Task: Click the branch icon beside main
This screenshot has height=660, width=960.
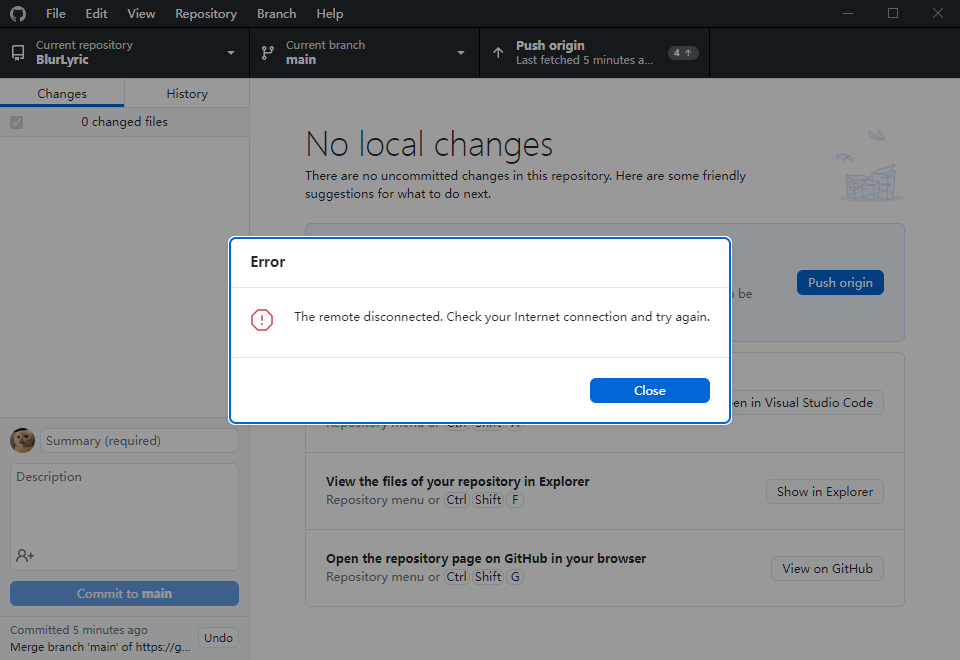Action: (267, 52)
